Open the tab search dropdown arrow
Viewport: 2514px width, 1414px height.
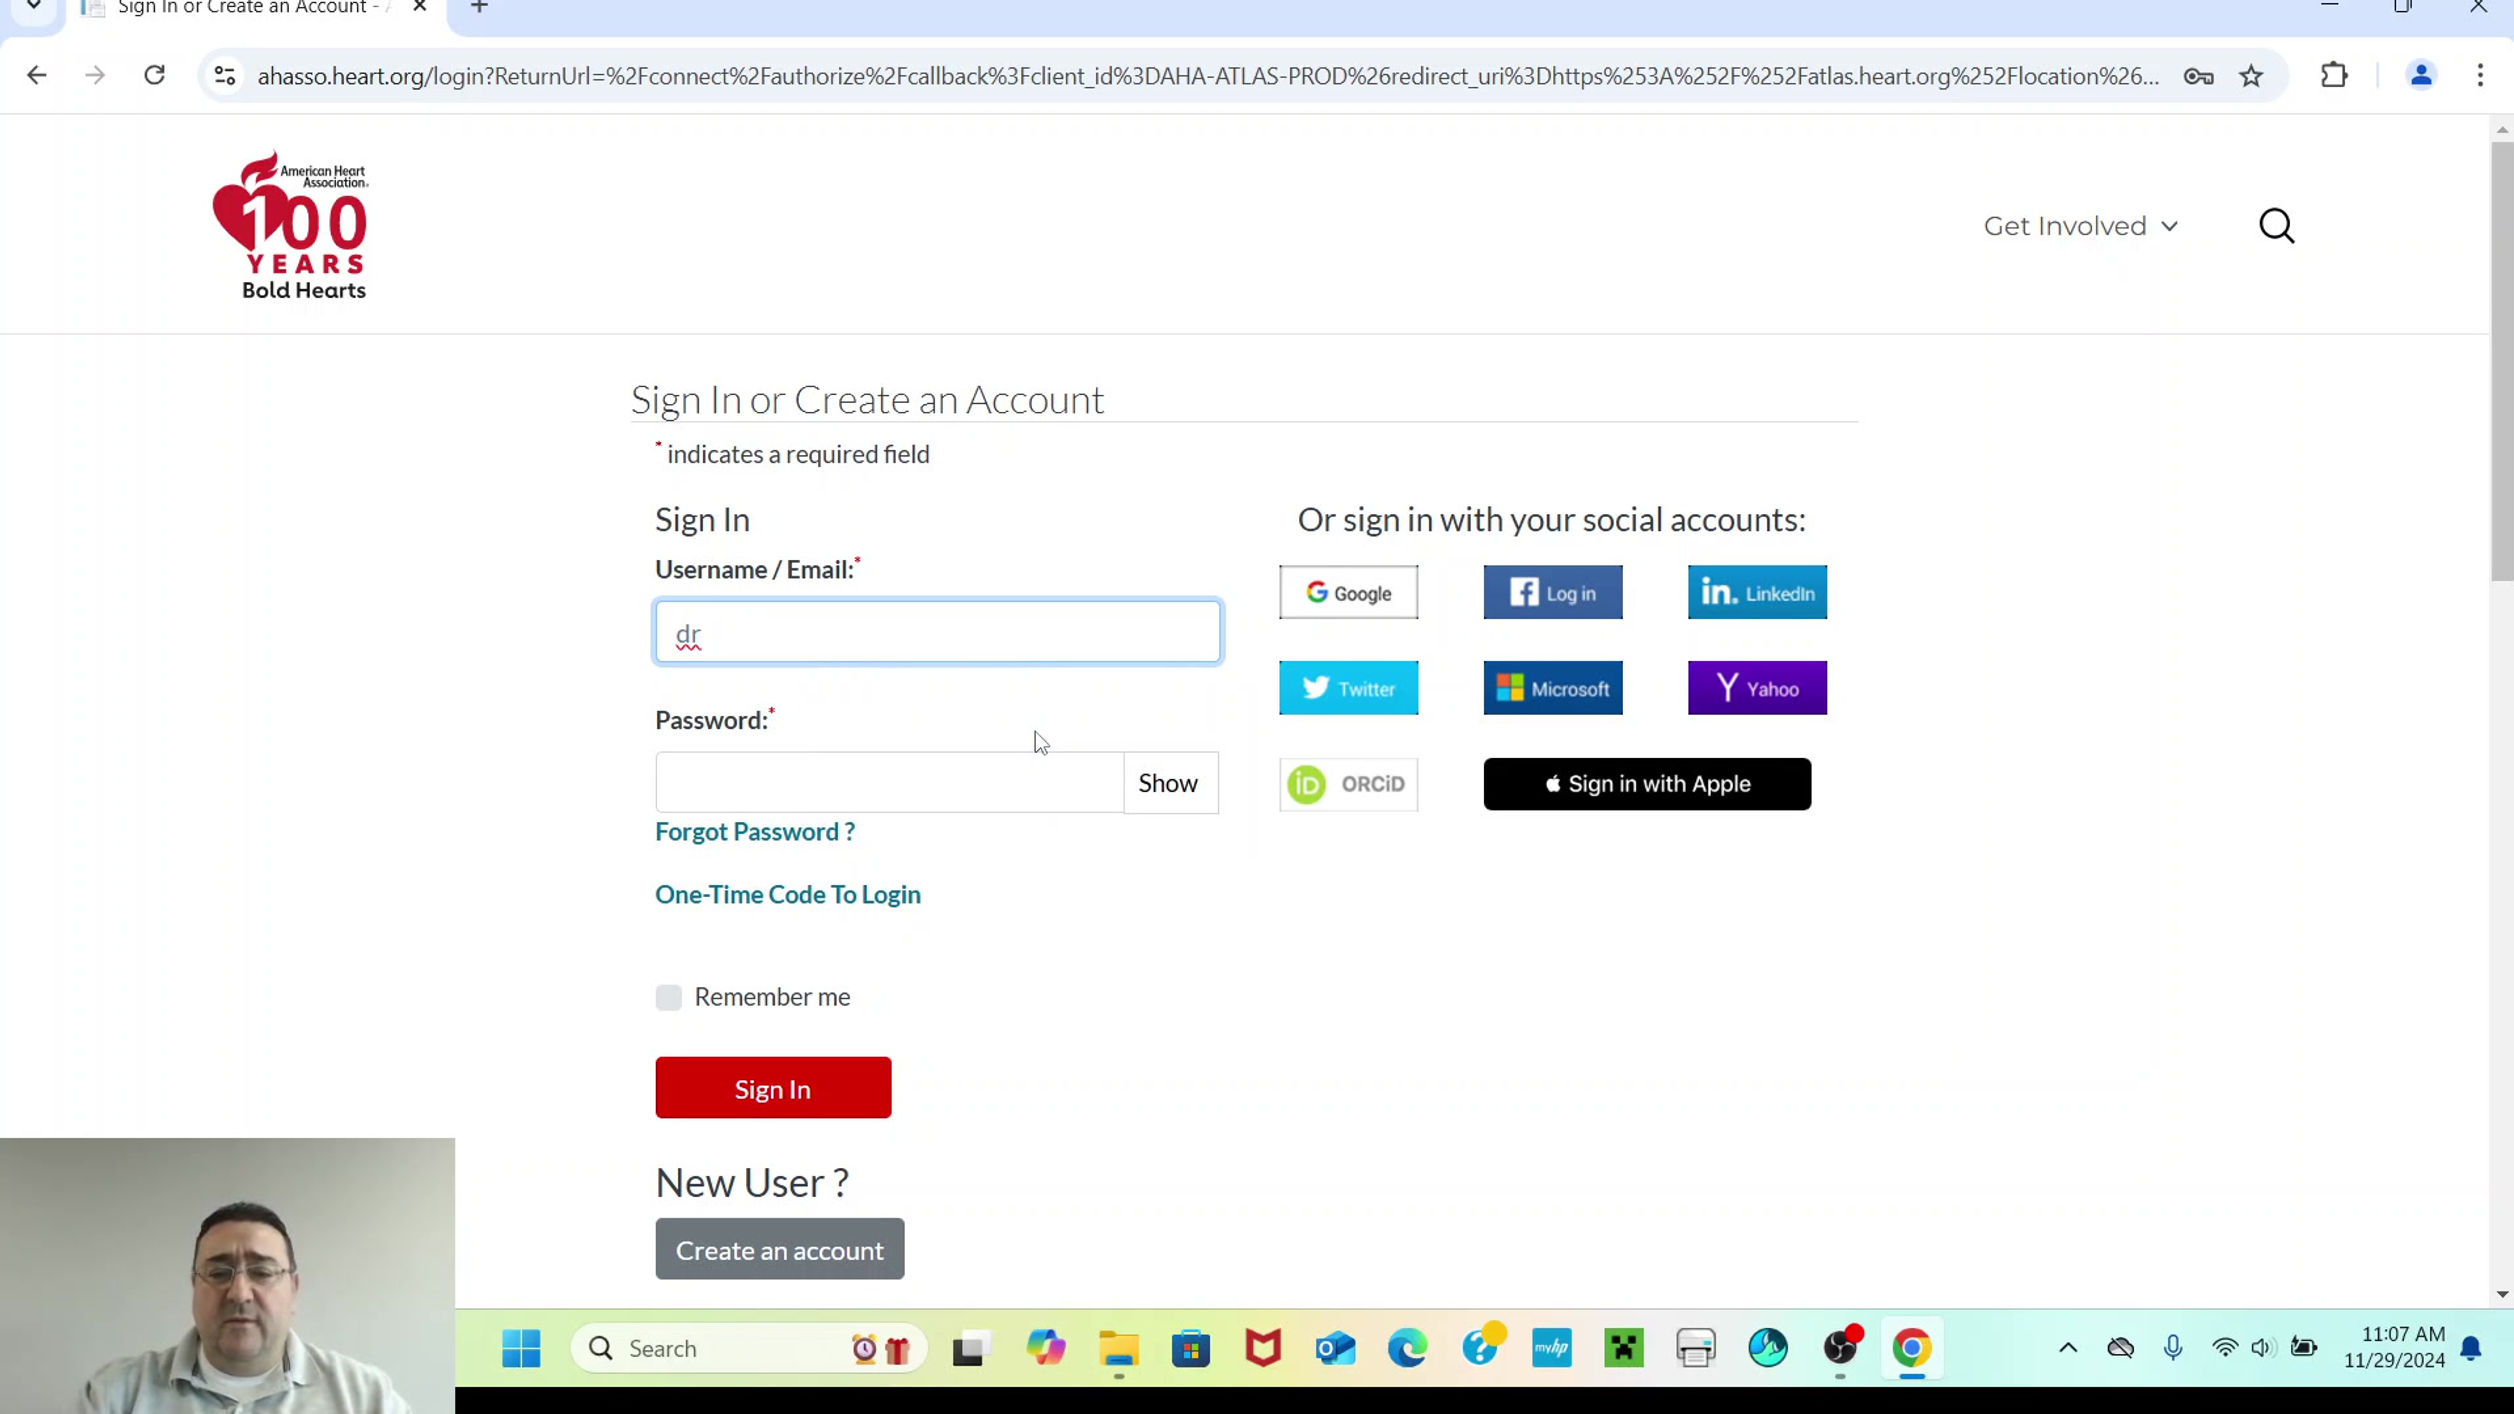pyautogui.click(x=34, y=7)
